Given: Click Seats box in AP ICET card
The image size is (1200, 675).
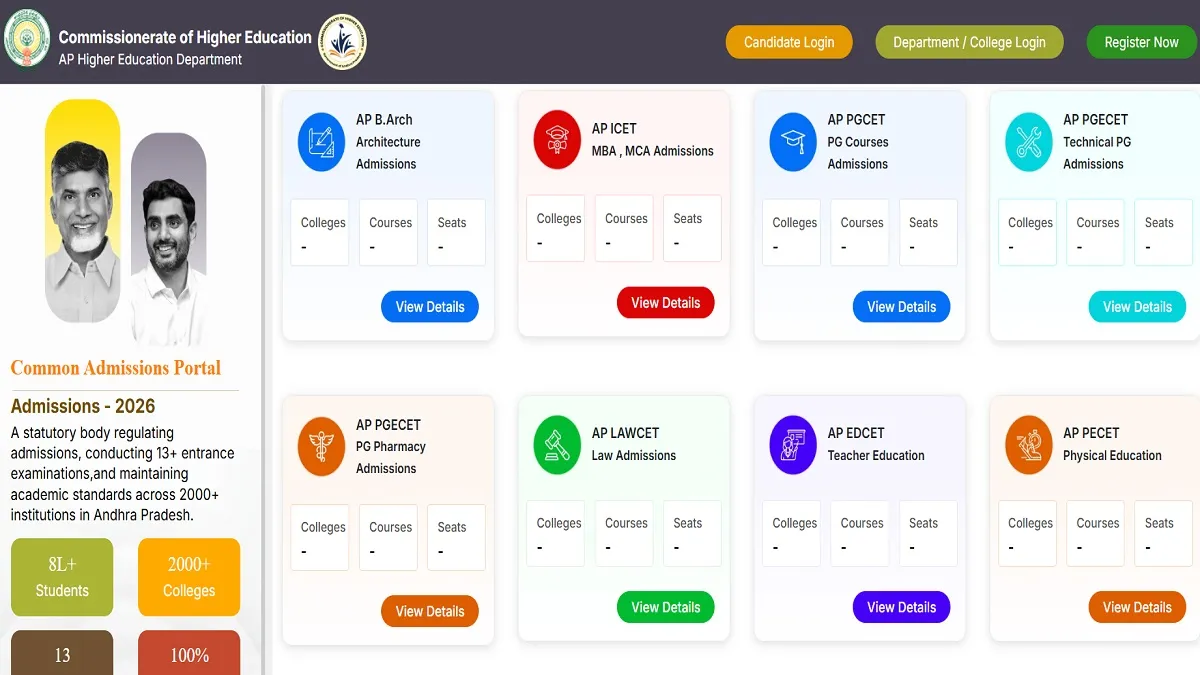Looking at the screenshot, I should click(692, 229).
